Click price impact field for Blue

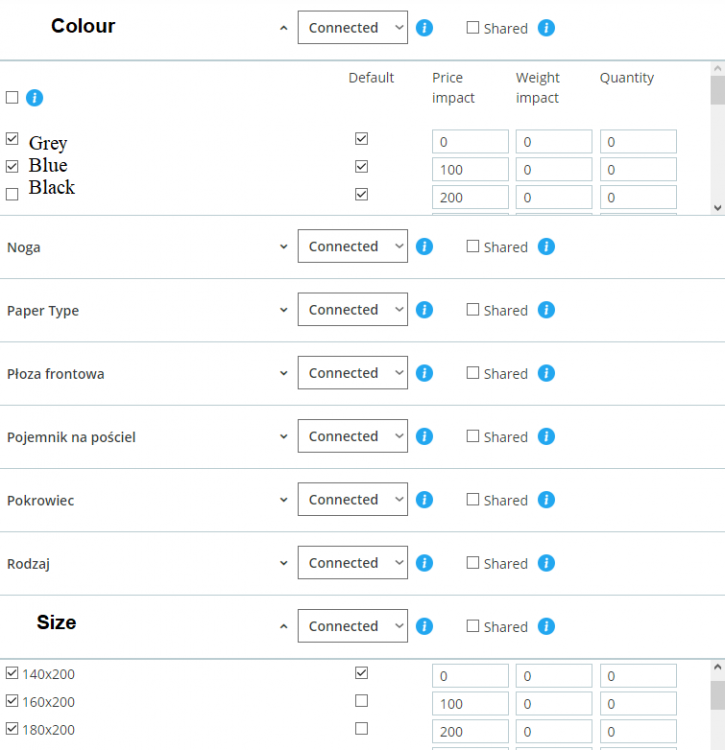(469, 170)
